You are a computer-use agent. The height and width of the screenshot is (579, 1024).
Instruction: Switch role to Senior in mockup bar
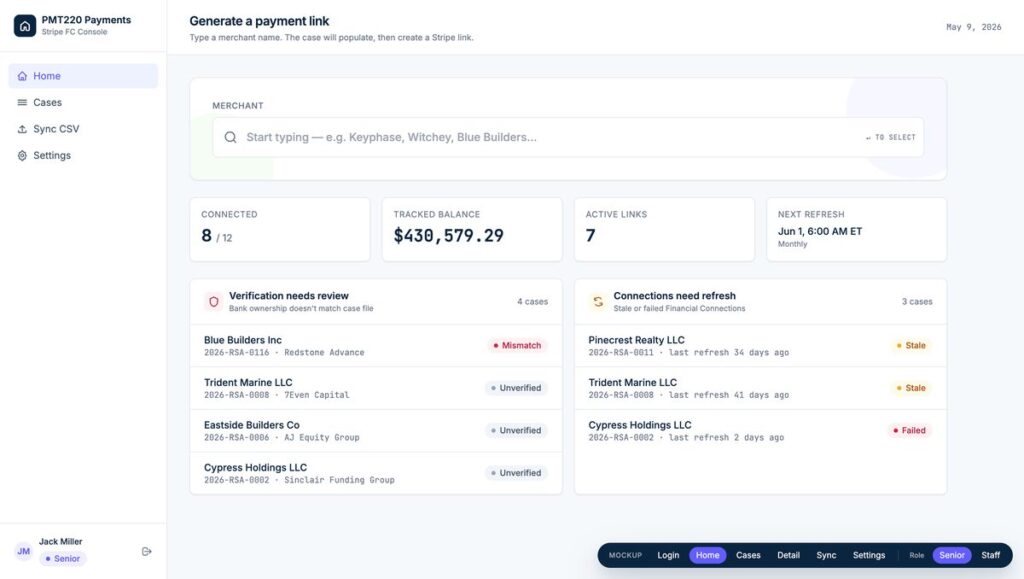[952, 555]
